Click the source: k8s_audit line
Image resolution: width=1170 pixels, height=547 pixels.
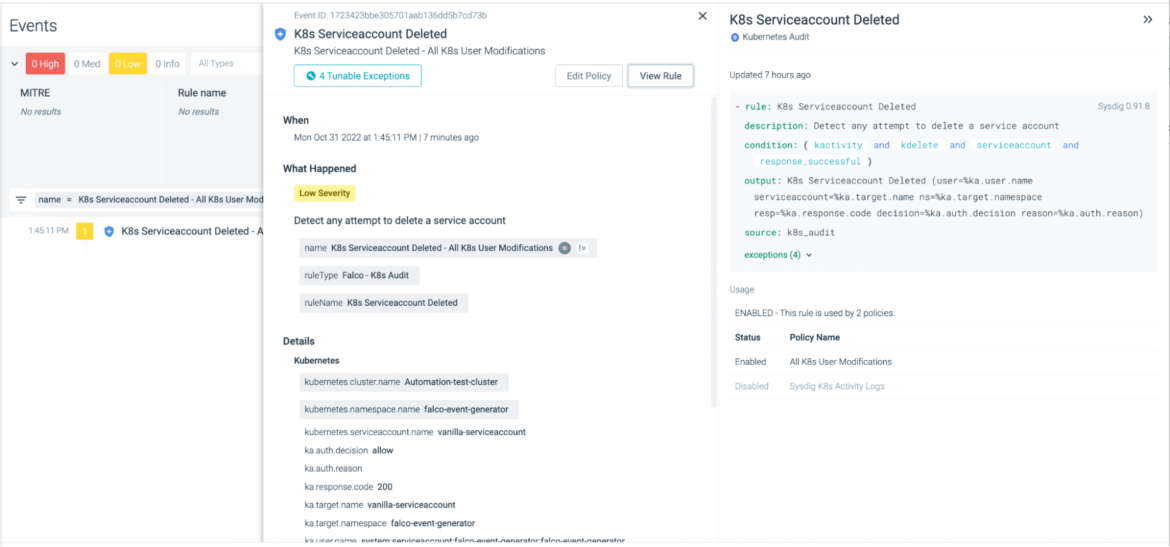pos(789,233)
